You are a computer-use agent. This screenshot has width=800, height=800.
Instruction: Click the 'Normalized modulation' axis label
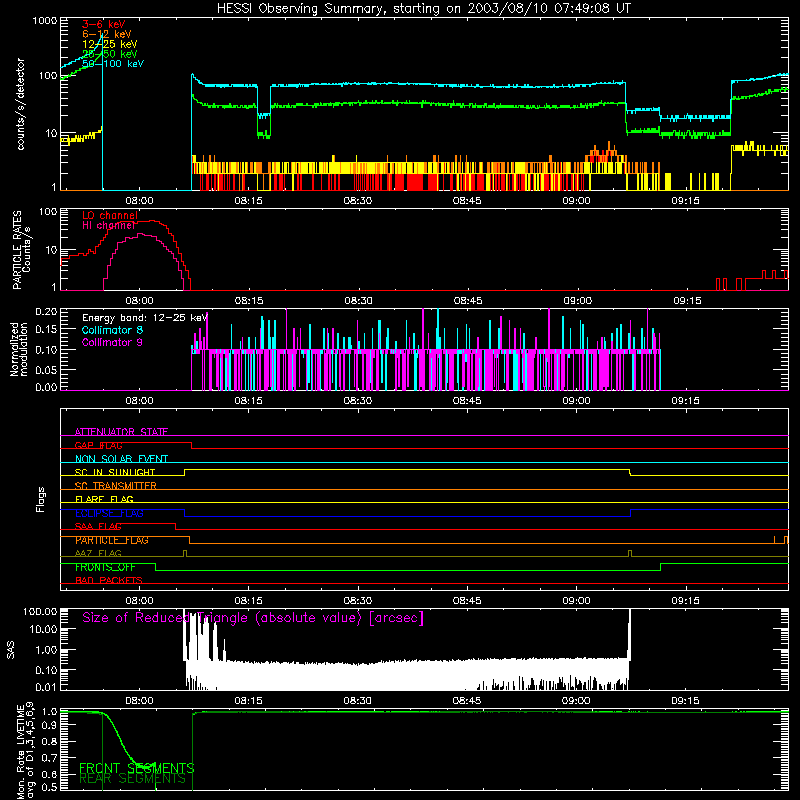click(19, 349)
